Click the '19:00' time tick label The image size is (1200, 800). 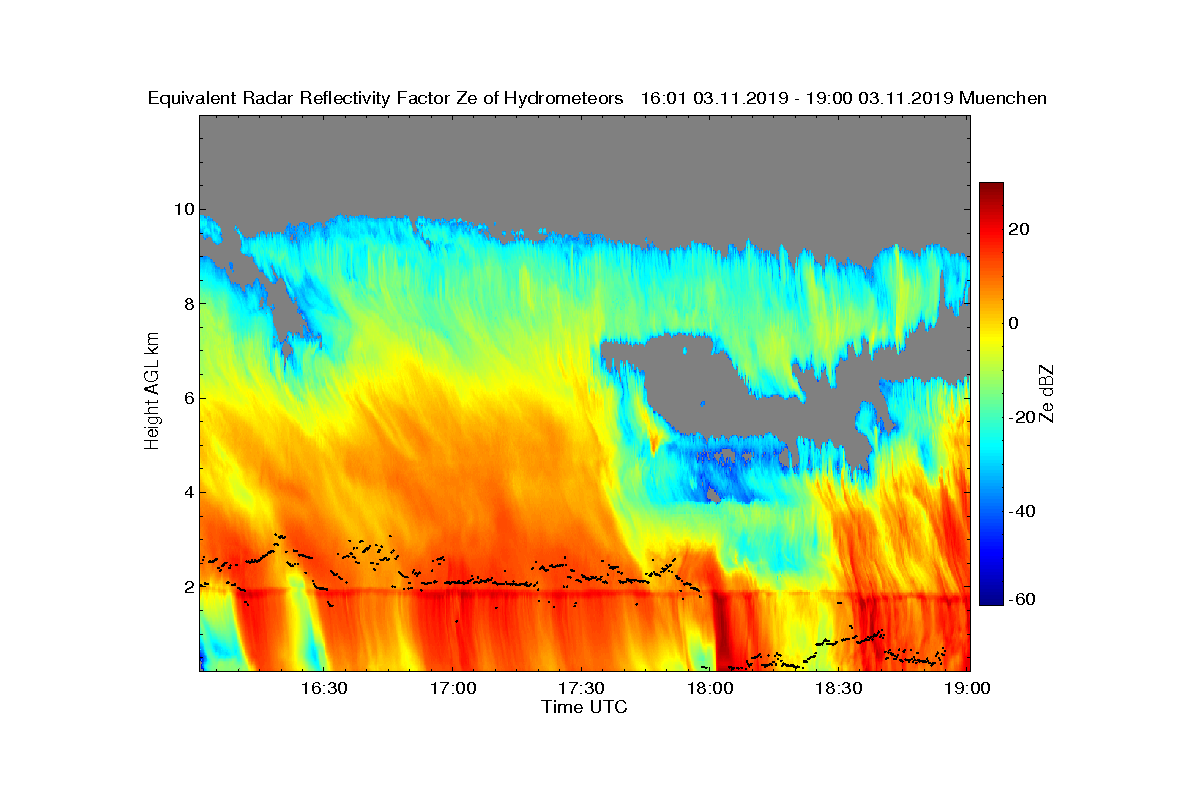pos(968,689)
